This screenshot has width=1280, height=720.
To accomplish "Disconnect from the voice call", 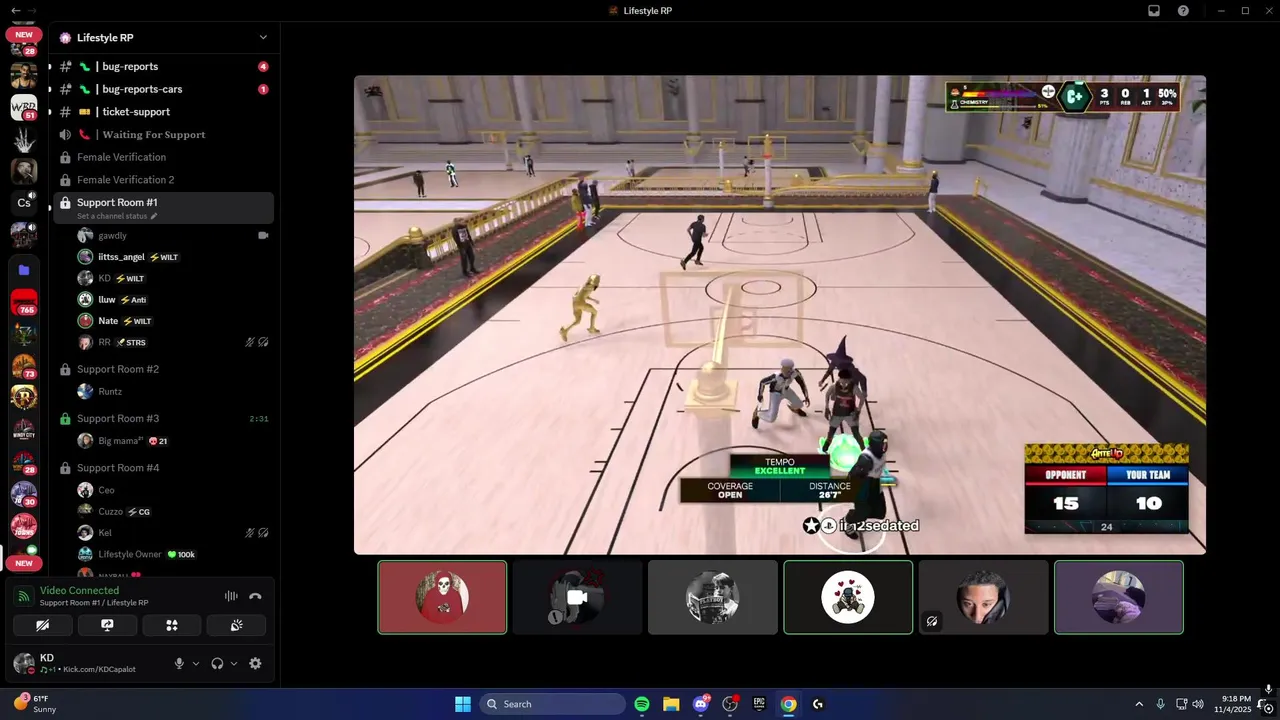I will tap(255, 596).
